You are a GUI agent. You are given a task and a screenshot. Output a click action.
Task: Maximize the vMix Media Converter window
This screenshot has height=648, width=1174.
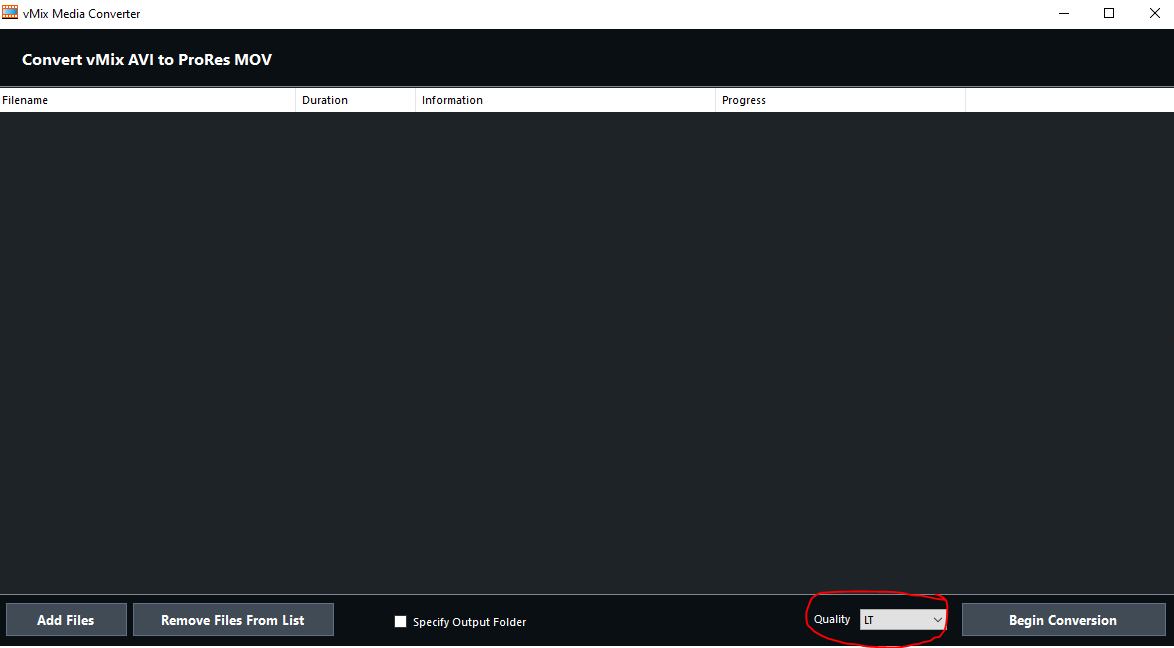pos(1109,13)
